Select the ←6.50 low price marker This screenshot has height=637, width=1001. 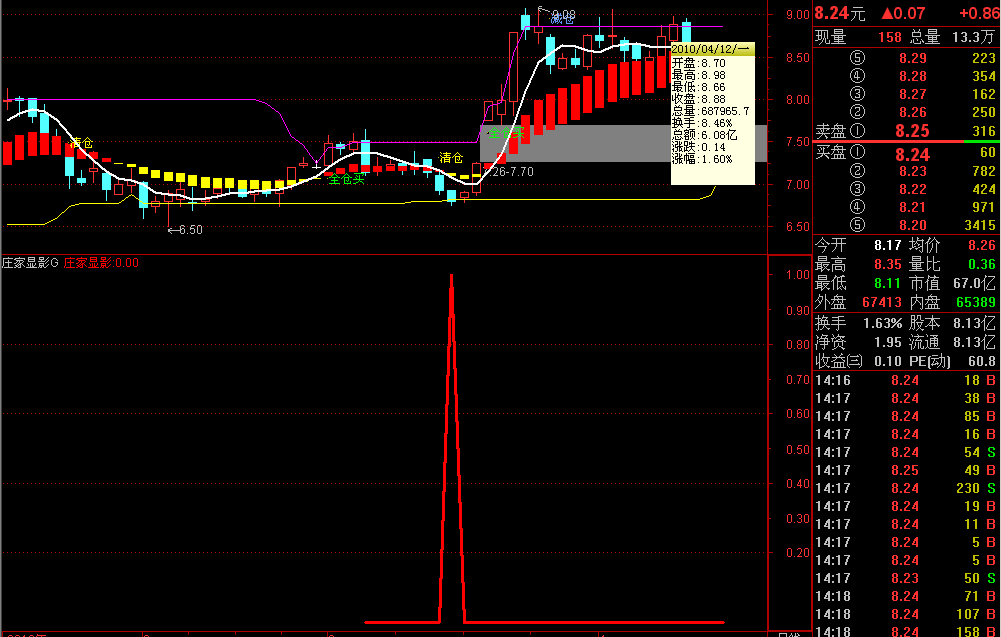point(185,230)
